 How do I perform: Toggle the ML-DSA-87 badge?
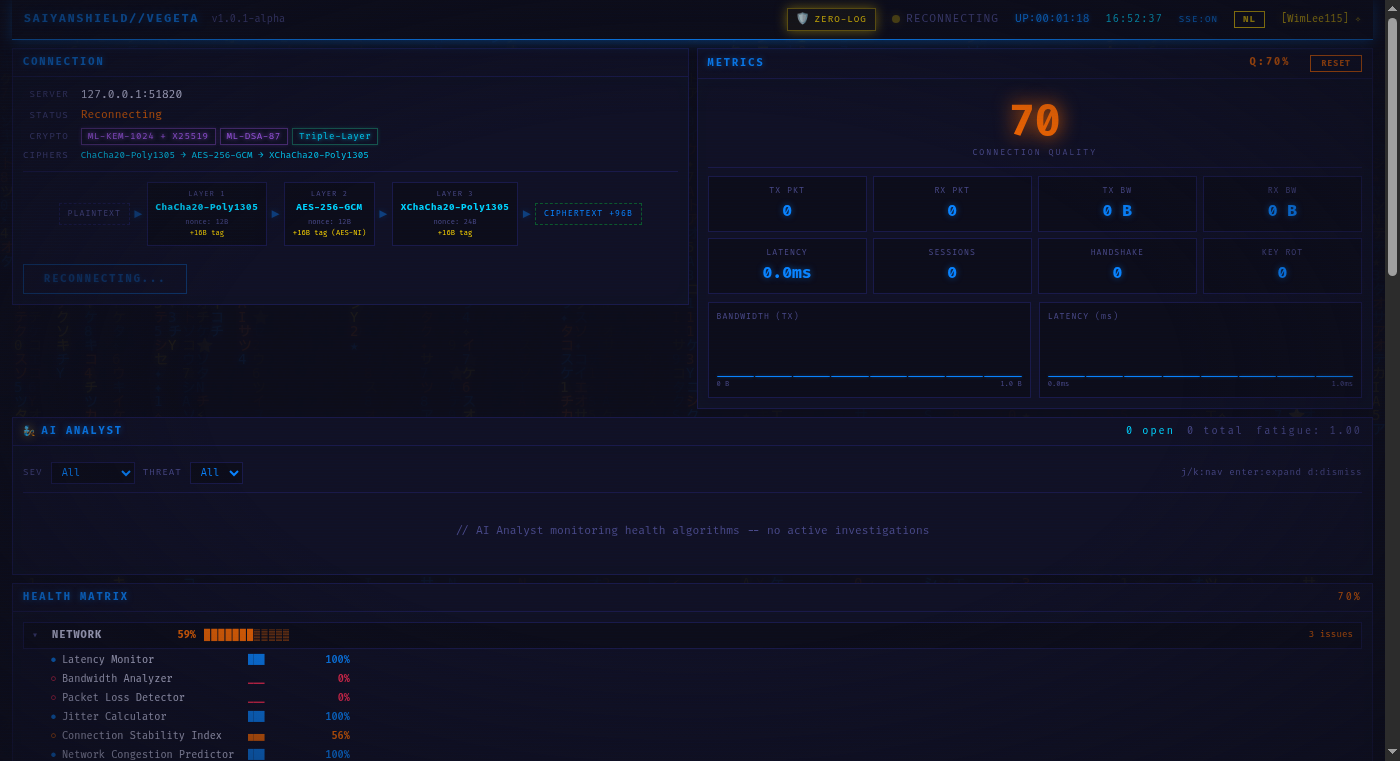point(253,135)
